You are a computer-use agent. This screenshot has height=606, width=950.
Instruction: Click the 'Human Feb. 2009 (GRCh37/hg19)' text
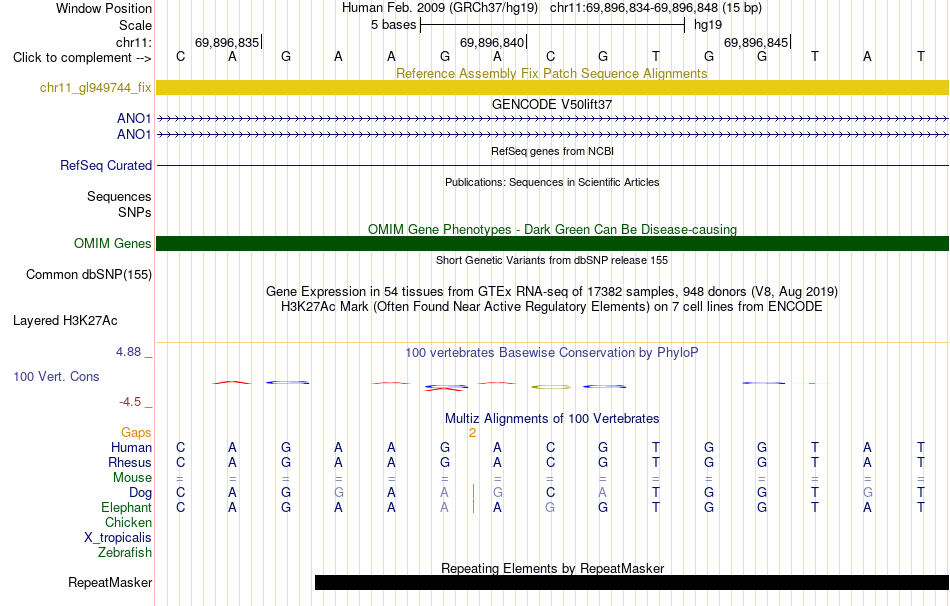(439, 8)
